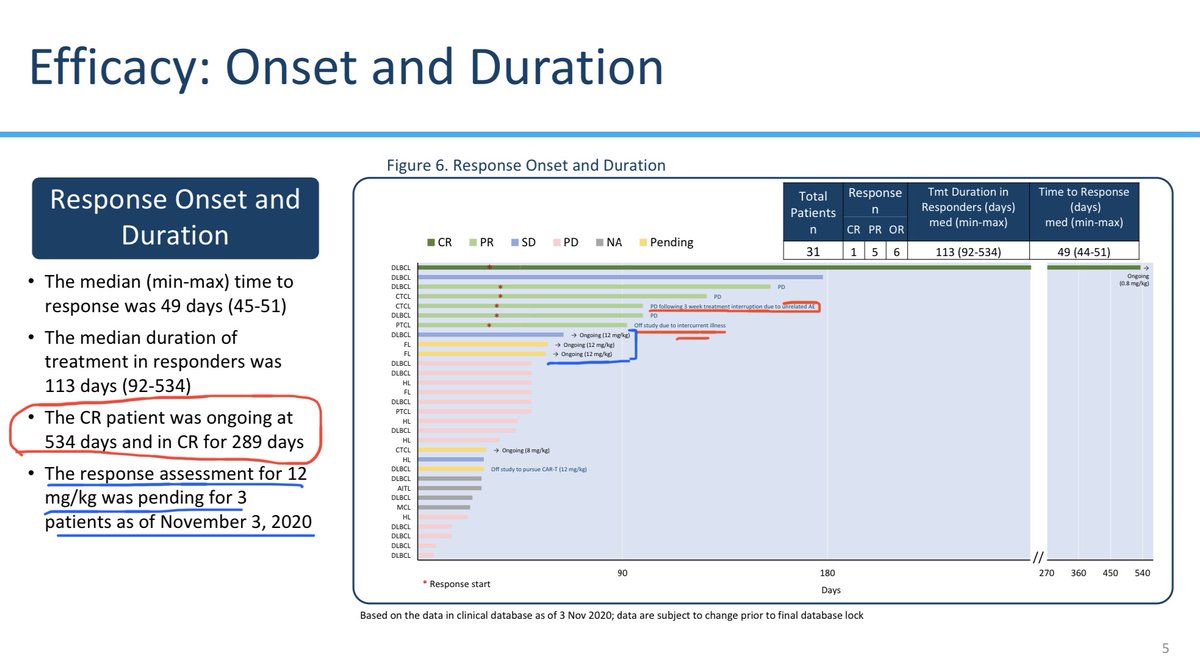Expand the Response n table header
1200x670 pixels.
[875, 200]
